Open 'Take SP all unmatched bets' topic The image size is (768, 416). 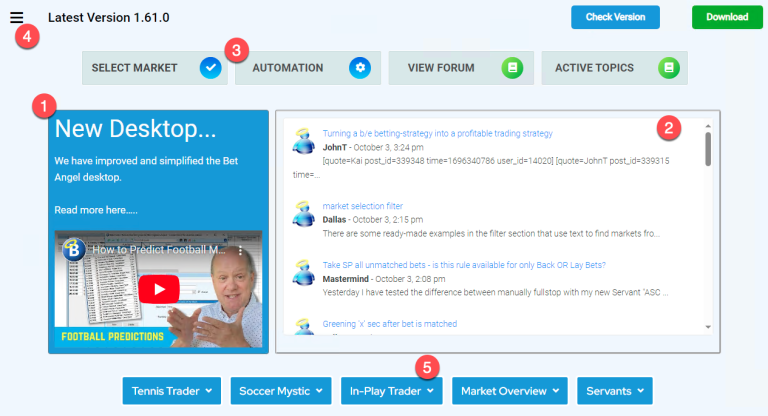(x=464, y=265)
